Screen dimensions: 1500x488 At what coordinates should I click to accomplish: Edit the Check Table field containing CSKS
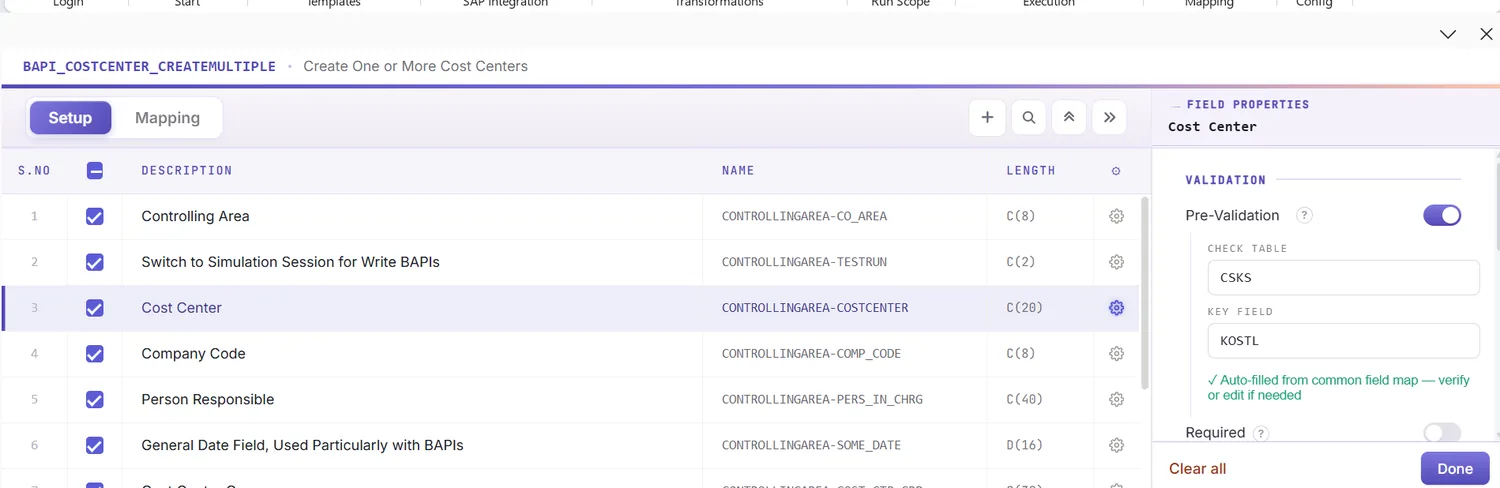[1343, 278]
